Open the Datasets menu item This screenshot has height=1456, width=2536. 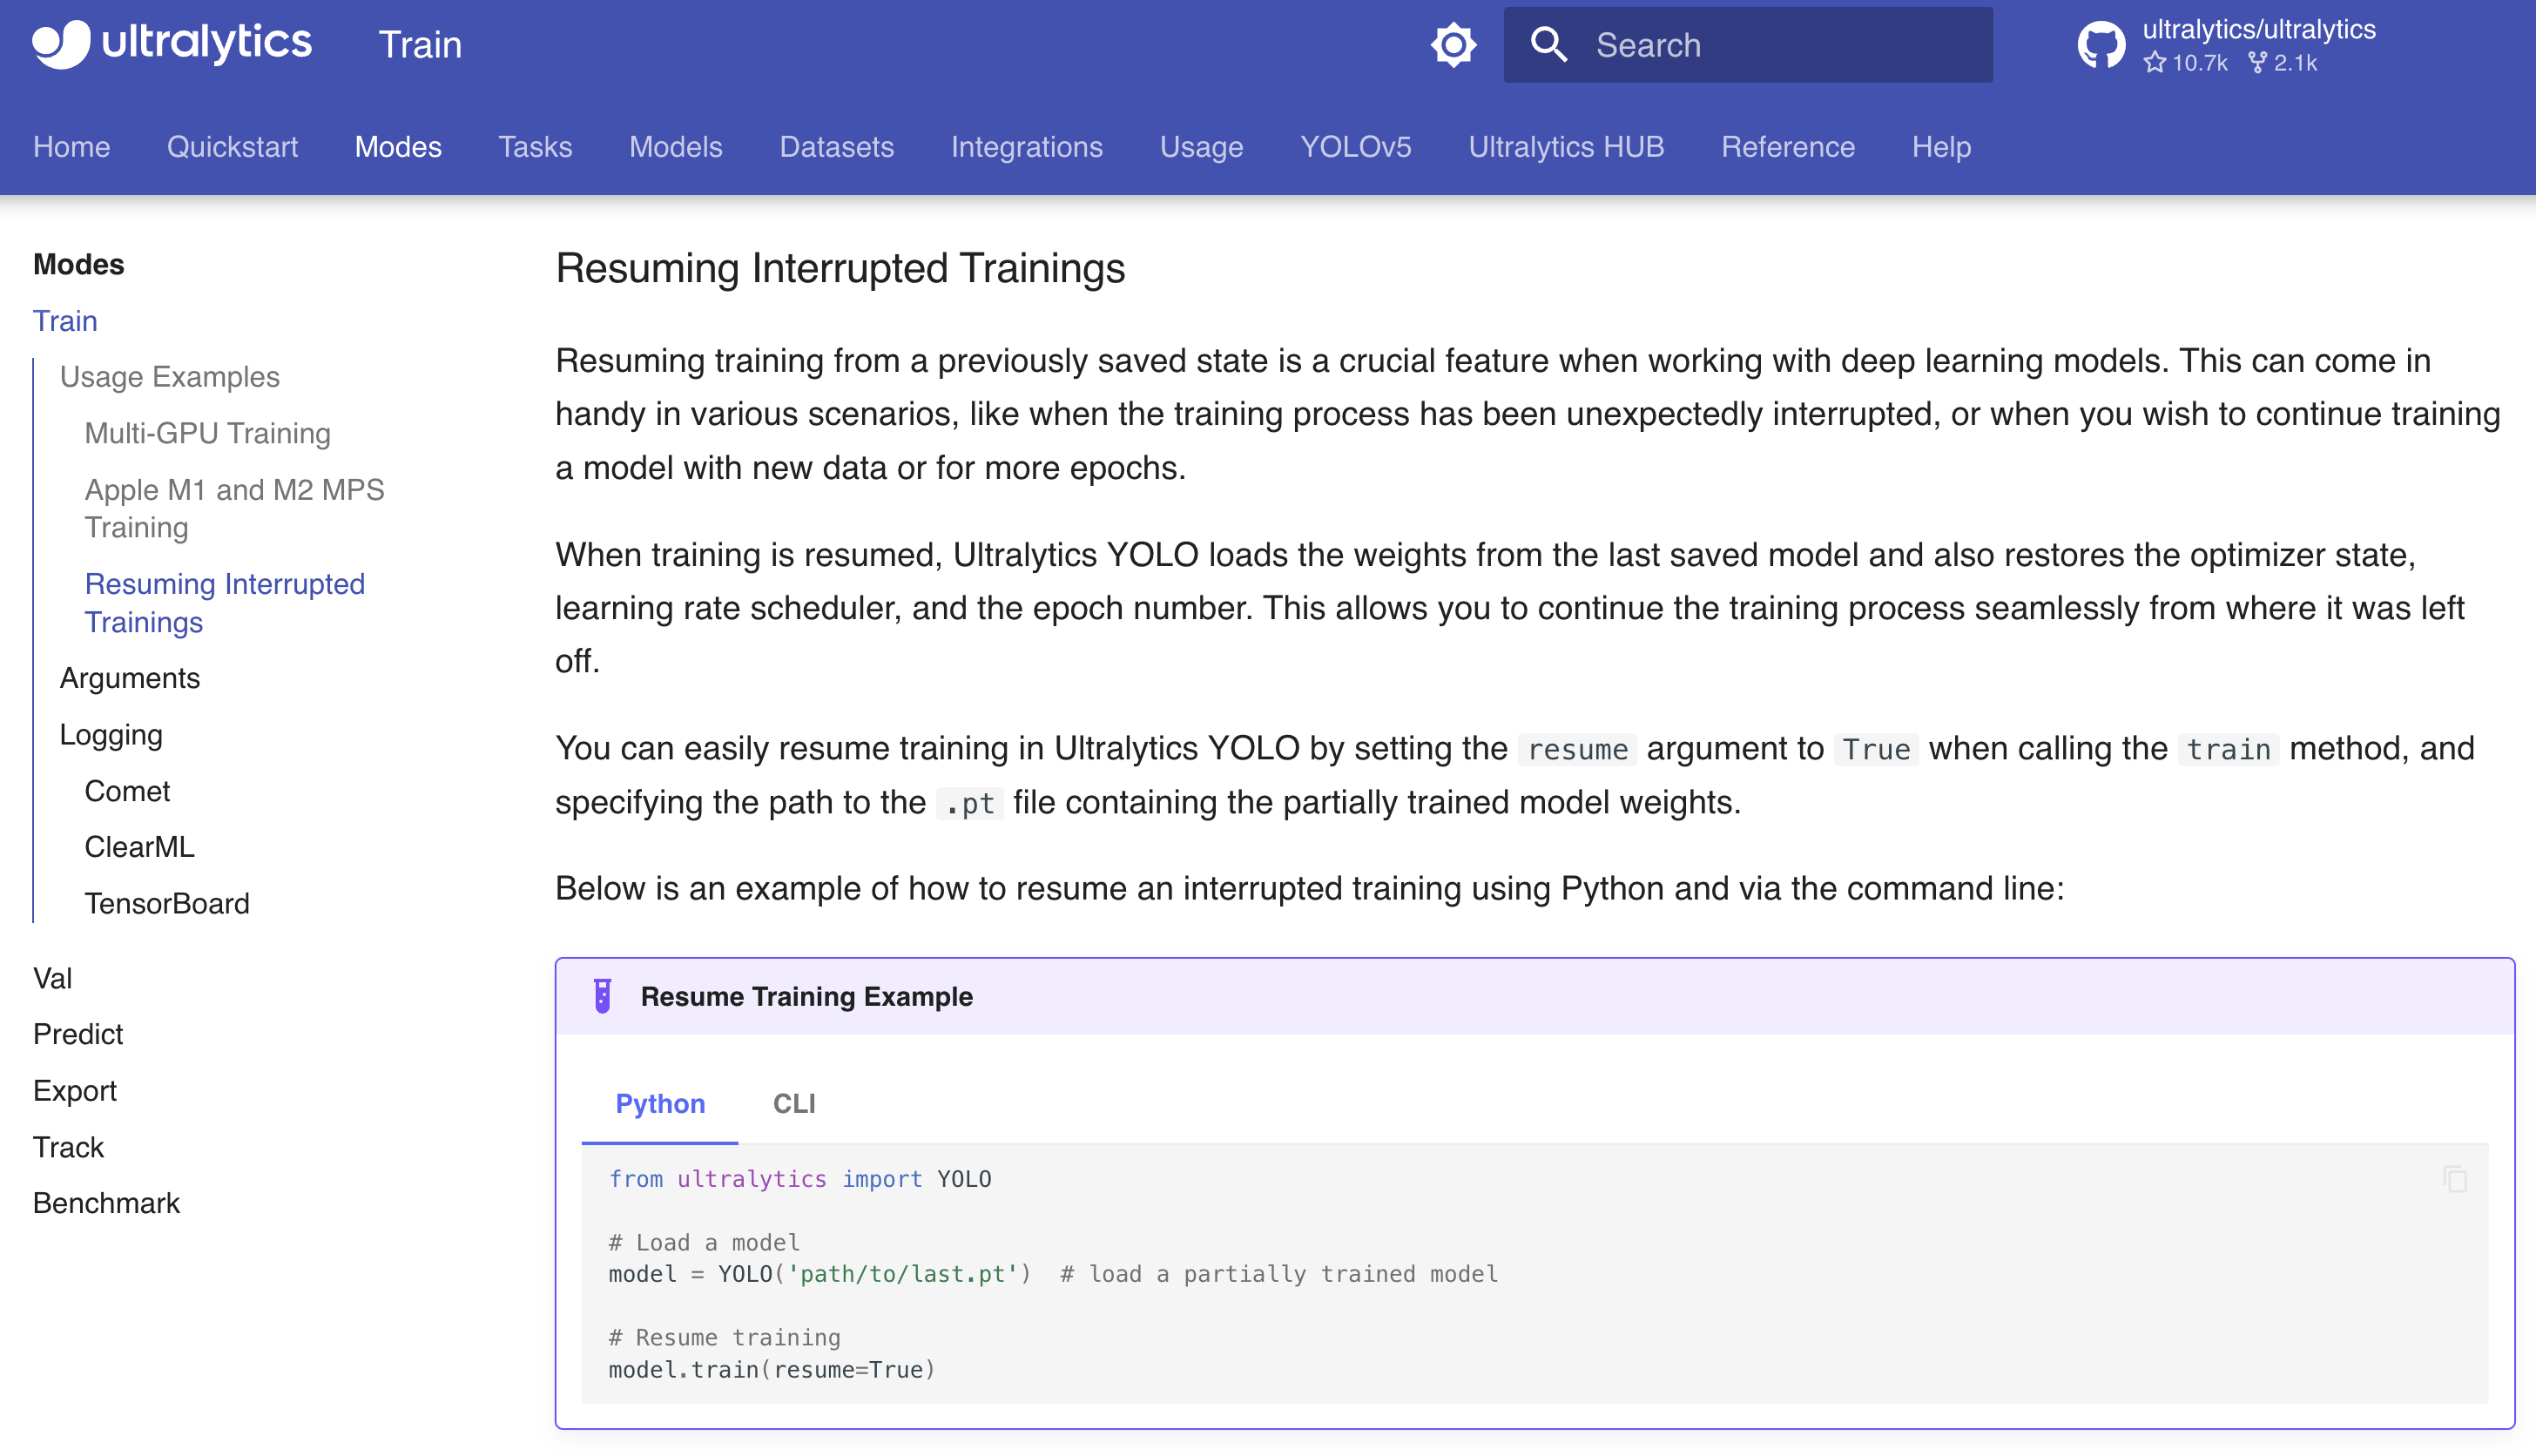837,147
